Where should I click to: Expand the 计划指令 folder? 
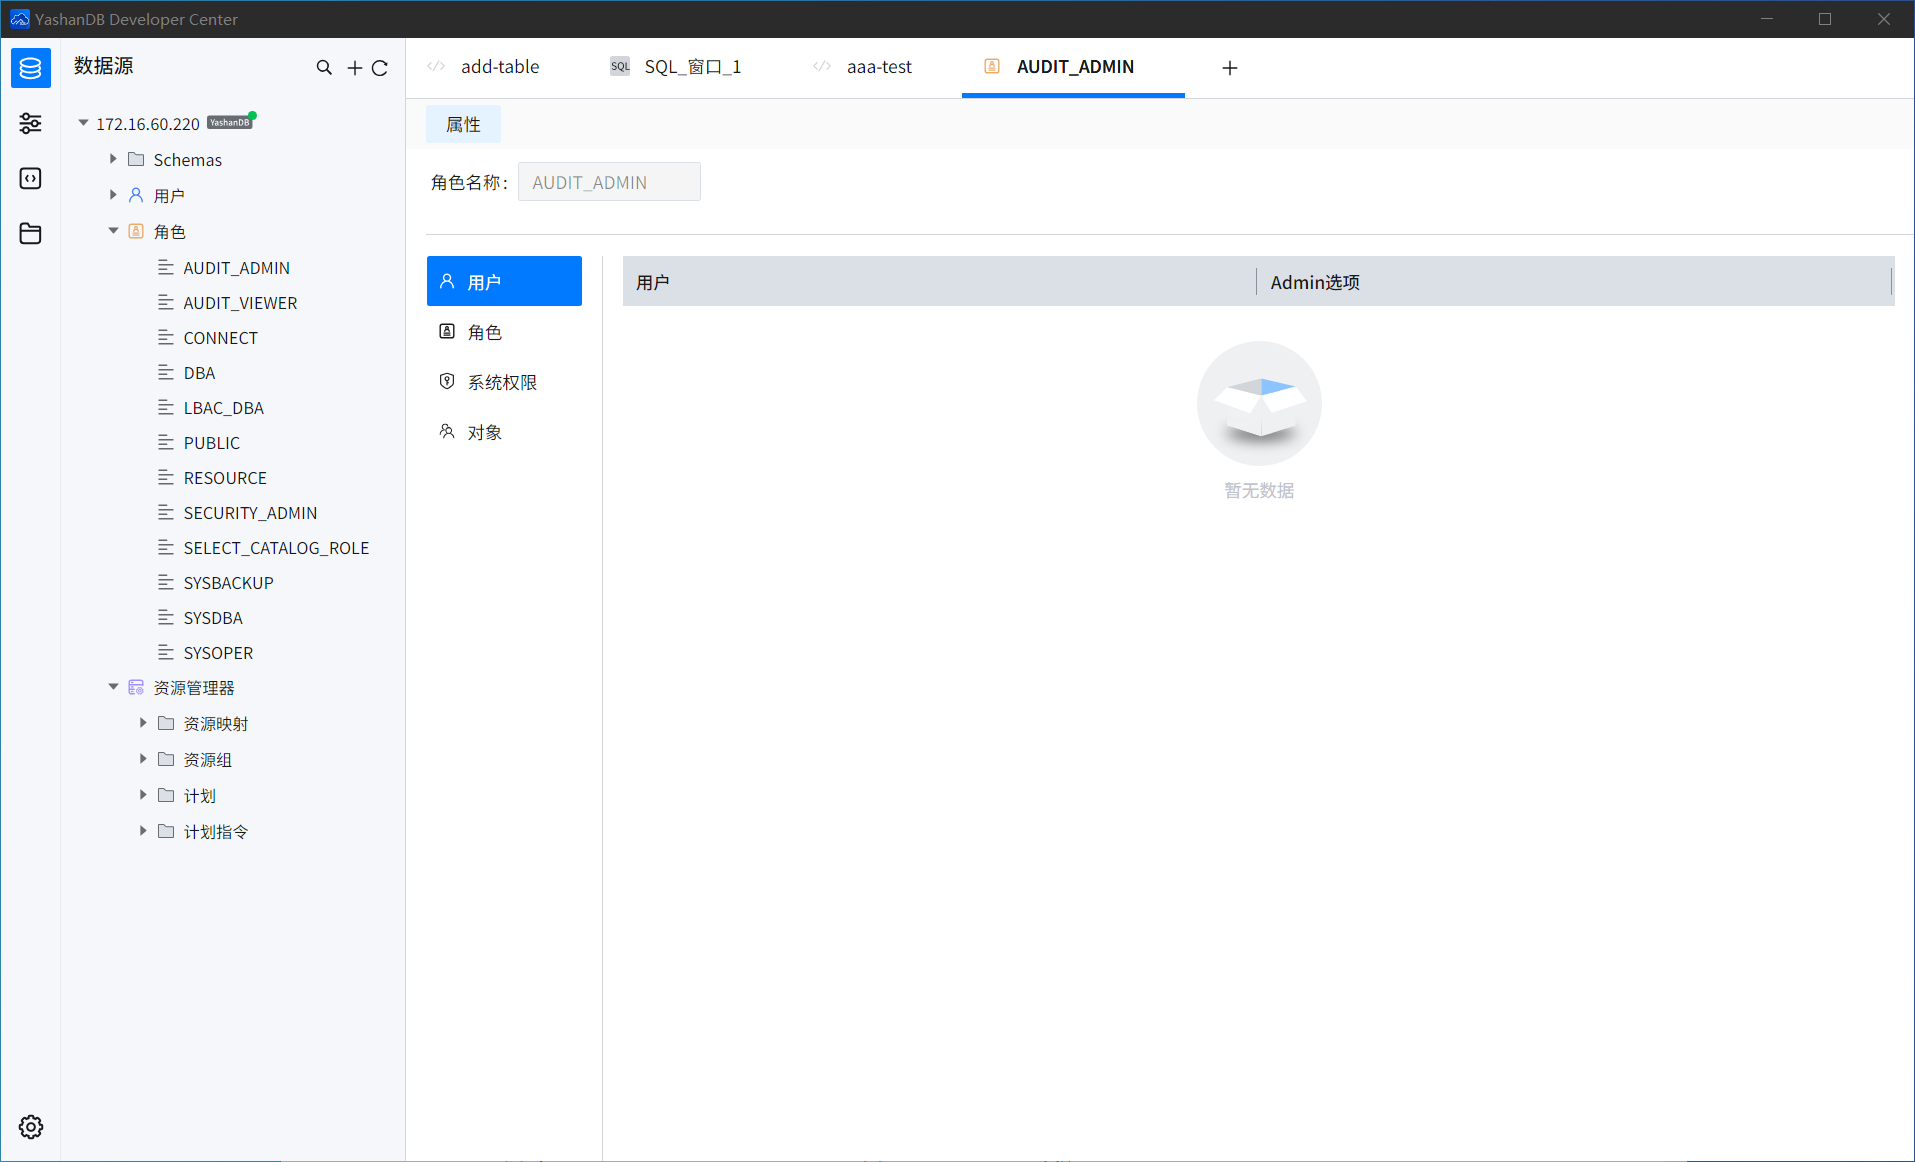143,831
